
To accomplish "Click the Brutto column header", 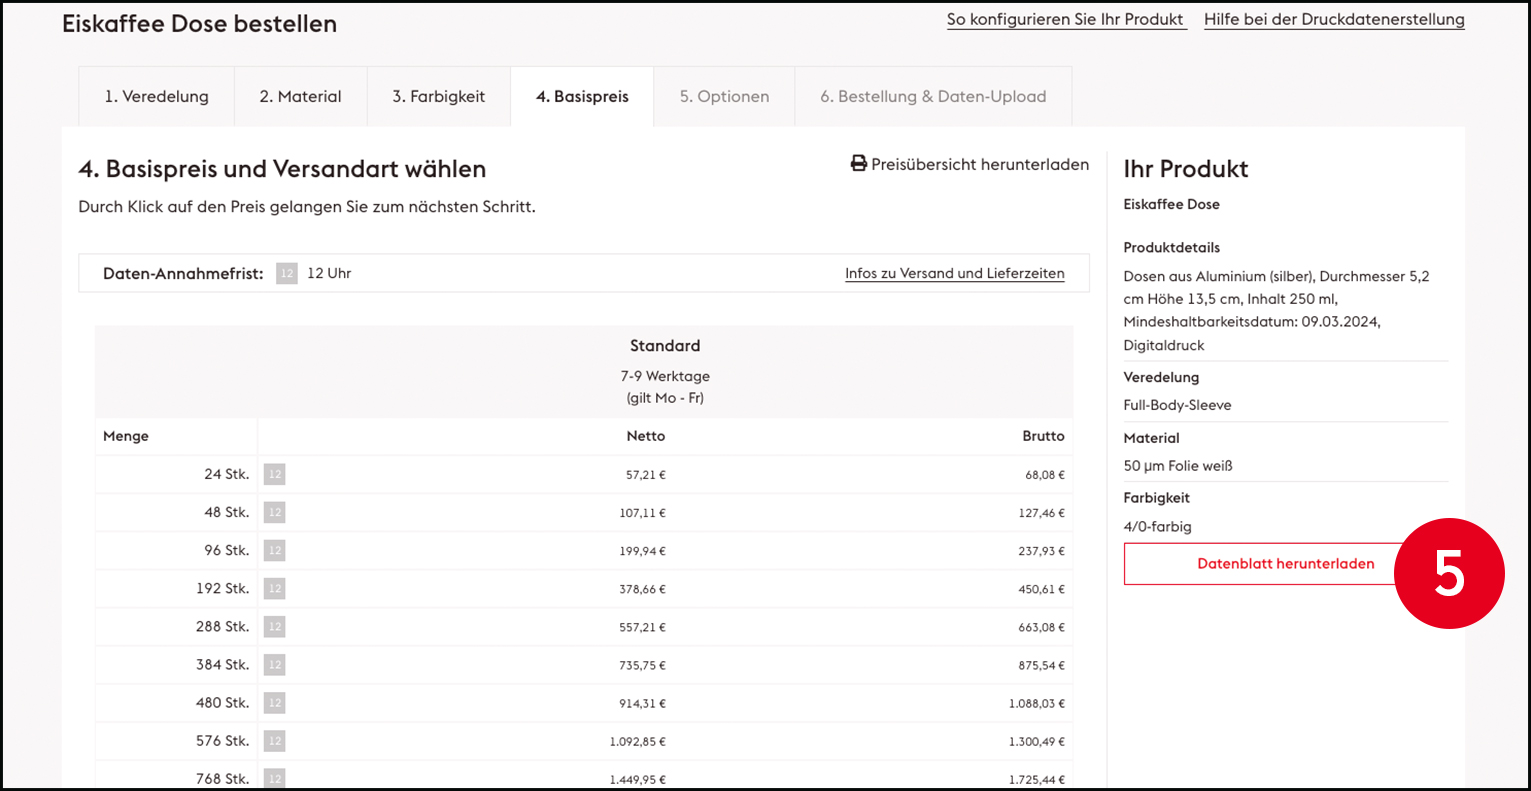I will click(1043, 436).
